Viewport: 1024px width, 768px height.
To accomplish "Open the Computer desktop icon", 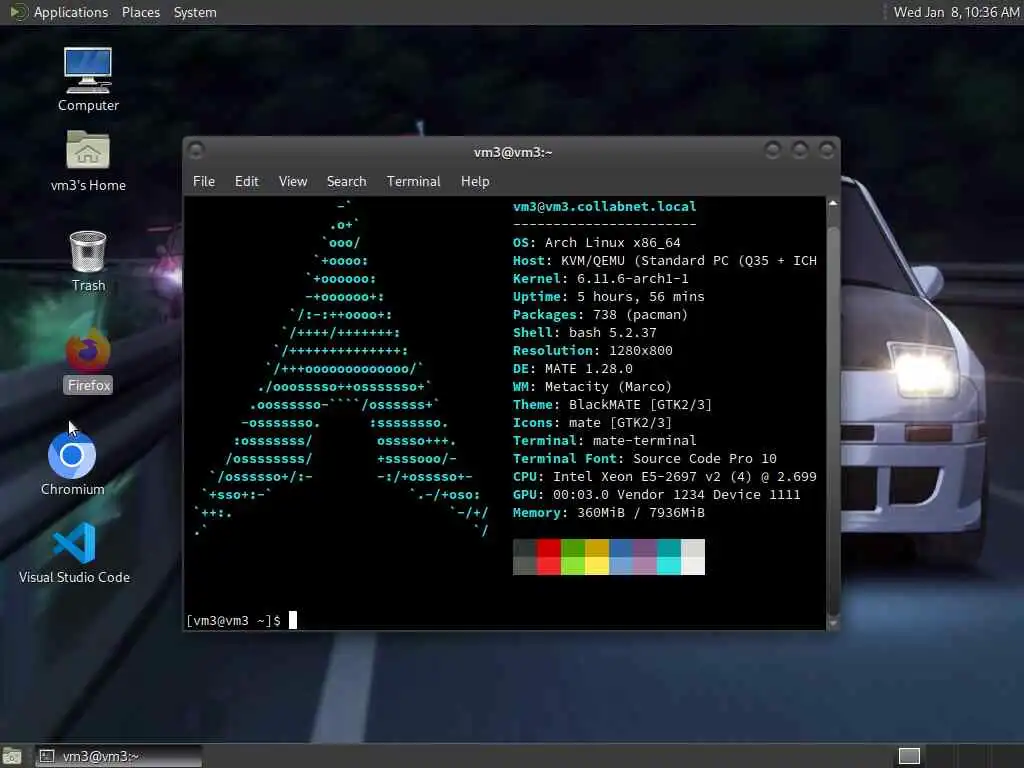I will pos(88,79).
